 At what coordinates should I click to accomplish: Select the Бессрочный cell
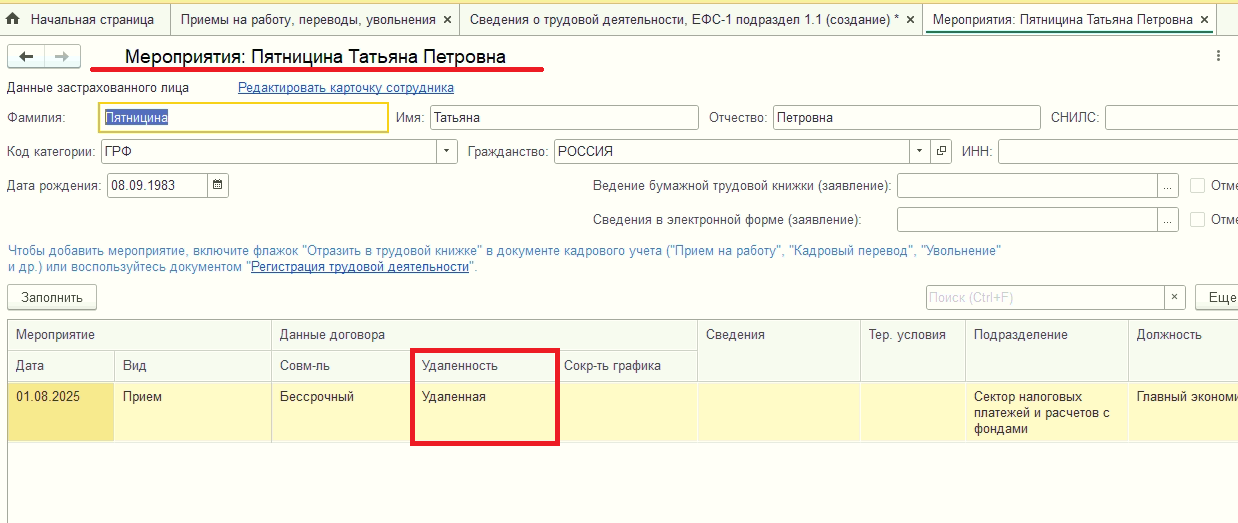click(x=343, y=412)
